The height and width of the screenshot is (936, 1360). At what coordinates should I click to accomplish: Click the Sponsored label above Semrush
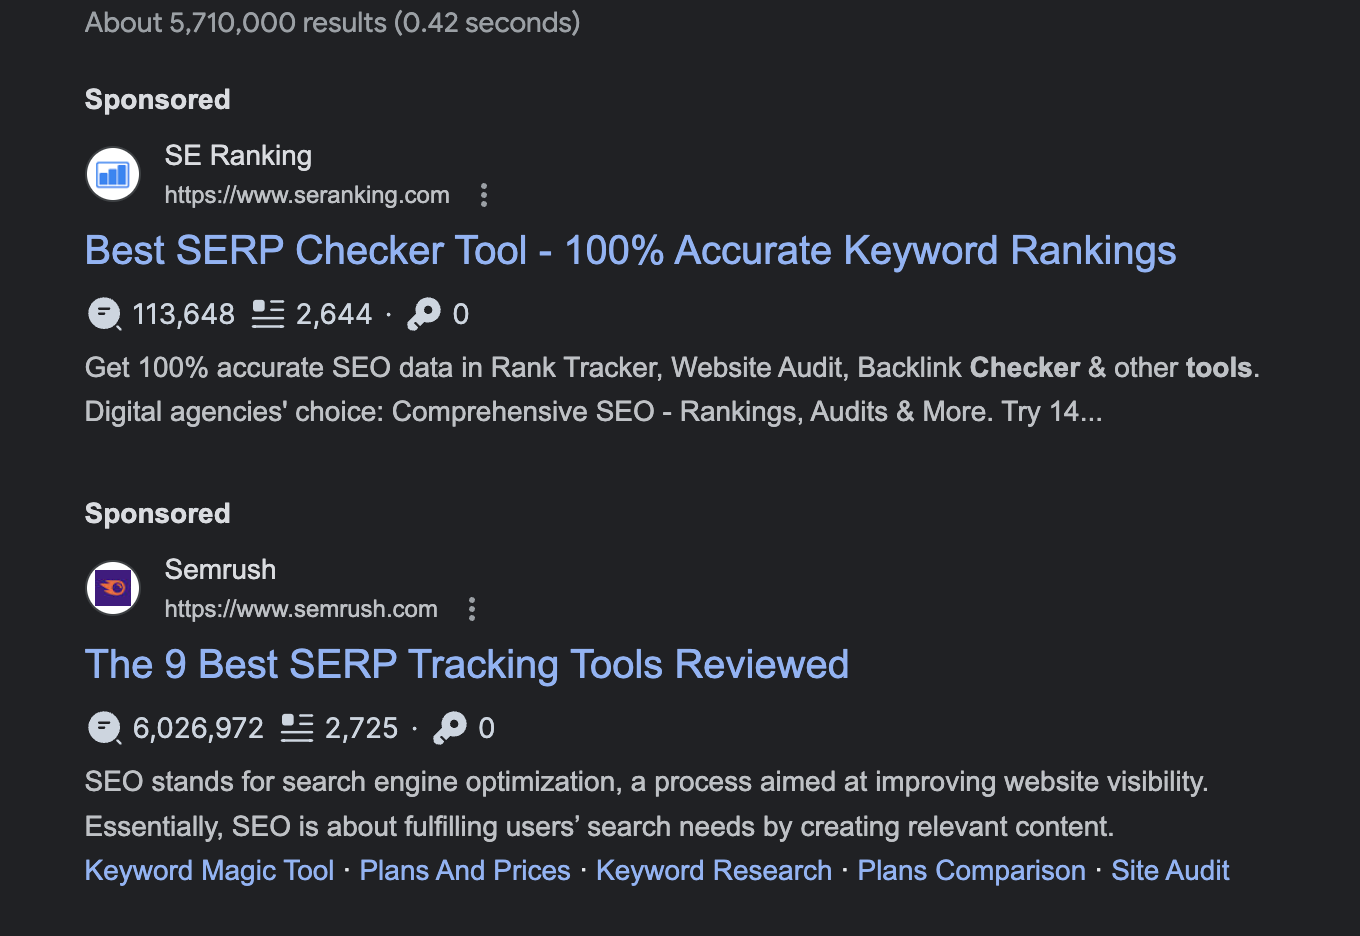pyautogui.click(x=157, y=513)
